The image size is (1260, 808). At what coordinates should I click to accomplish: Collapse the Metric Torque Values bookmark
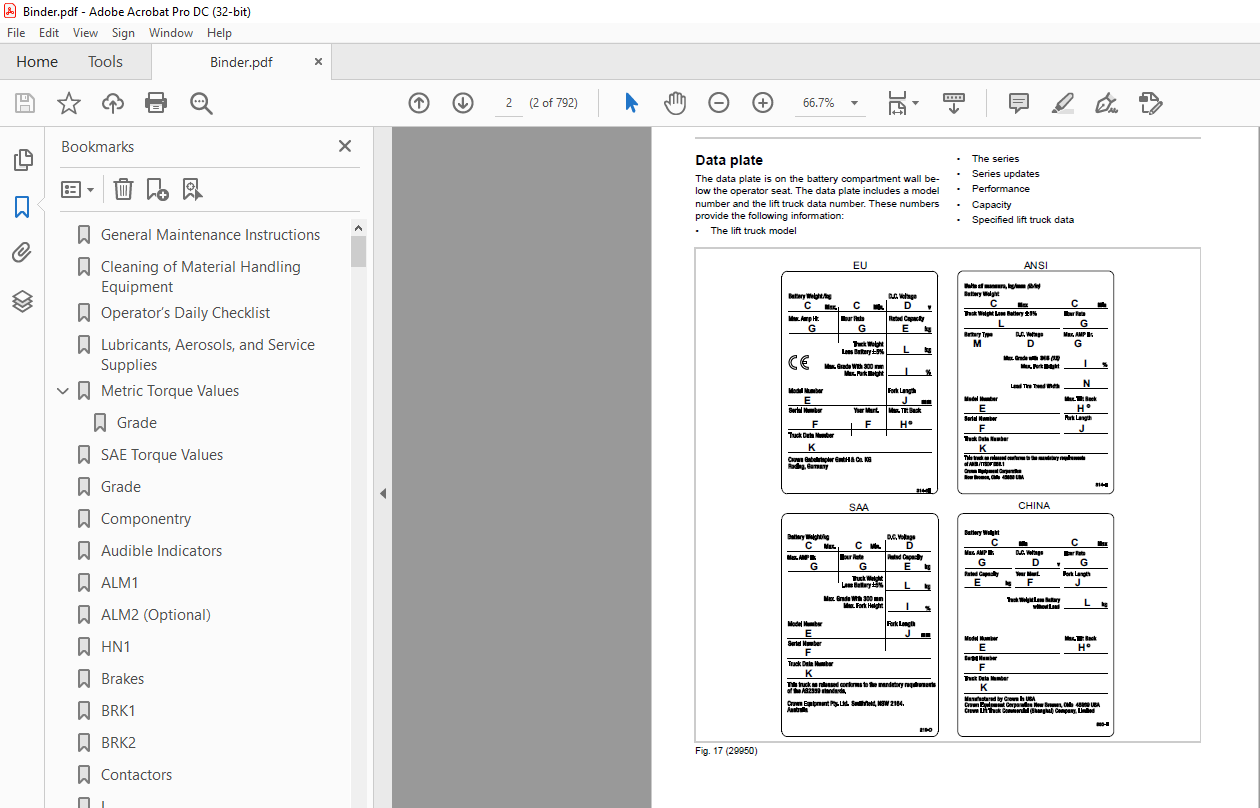[63, 391]
